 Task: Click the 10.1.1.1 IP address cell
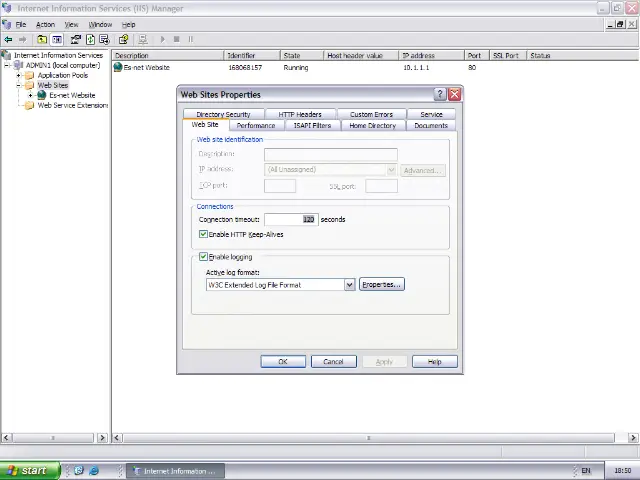416,68
